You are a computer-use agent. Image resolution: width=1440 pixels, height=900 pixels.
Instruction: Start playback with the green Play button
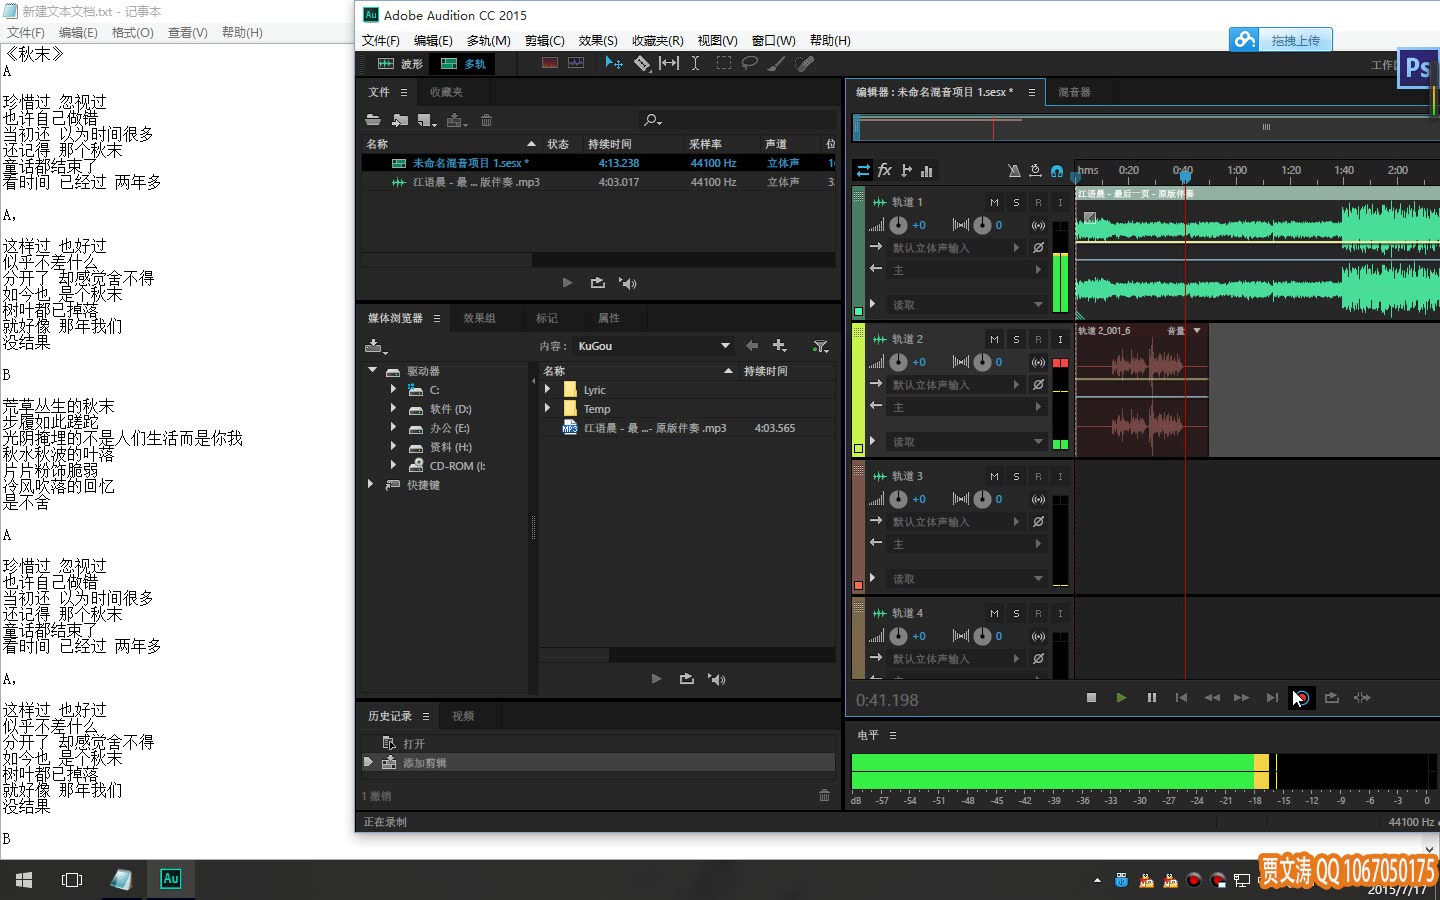click(1121, 698)
